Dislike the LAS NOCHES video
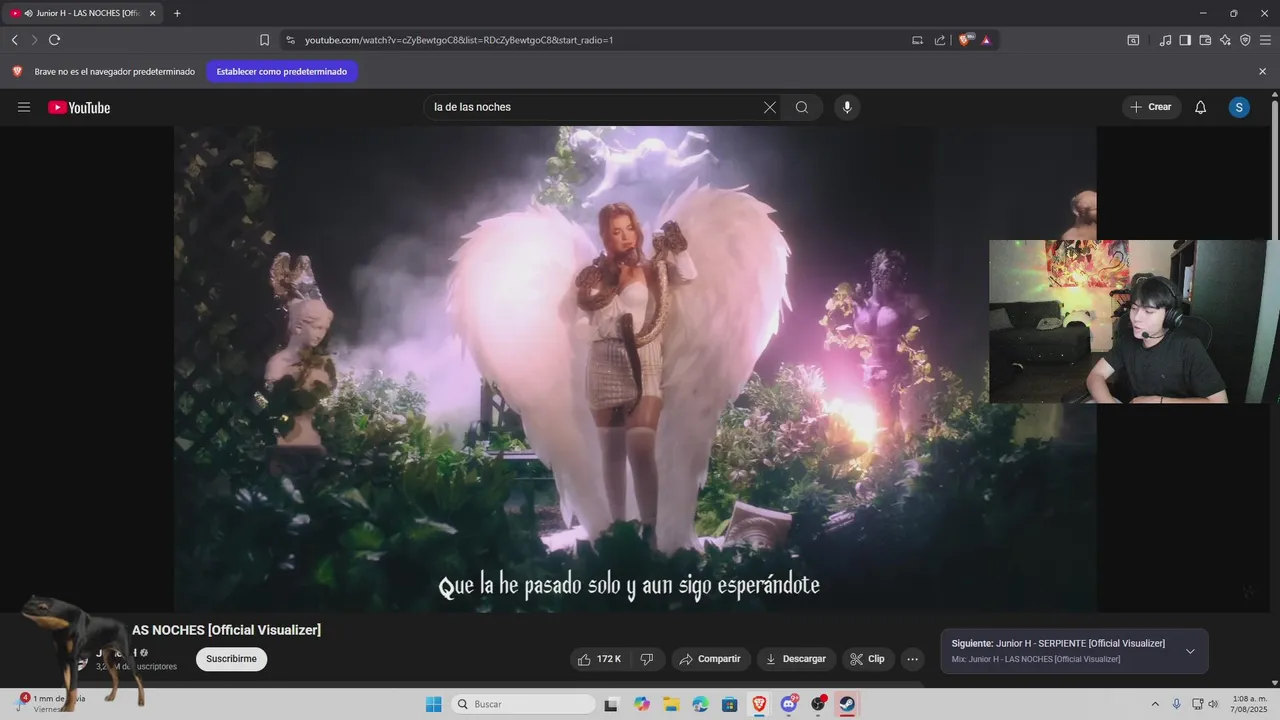 [647, 659]
